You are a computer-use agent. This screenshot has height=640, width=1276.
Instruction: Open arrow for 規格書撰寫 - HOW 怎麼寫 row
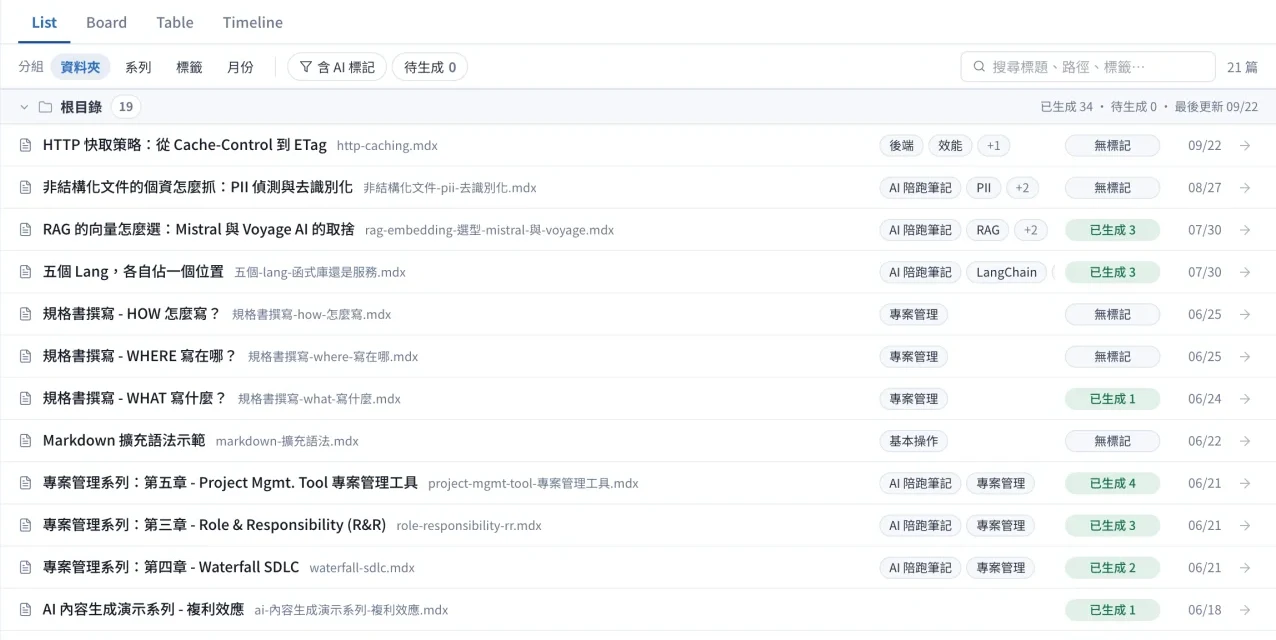click(1245, 314)
